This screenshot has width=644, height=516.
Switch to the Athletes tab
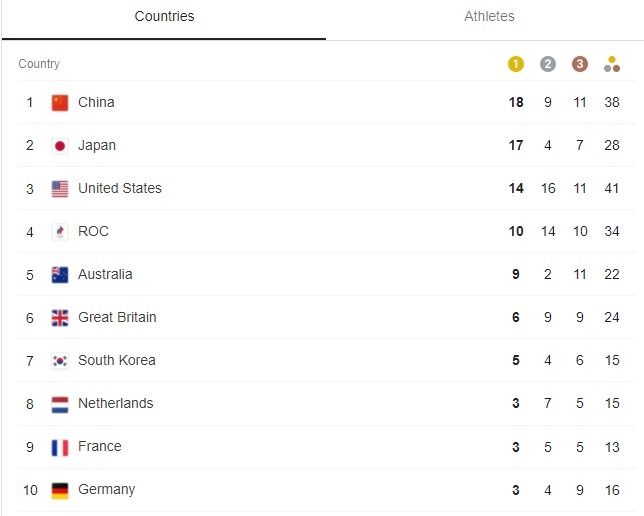click(489, 16)
